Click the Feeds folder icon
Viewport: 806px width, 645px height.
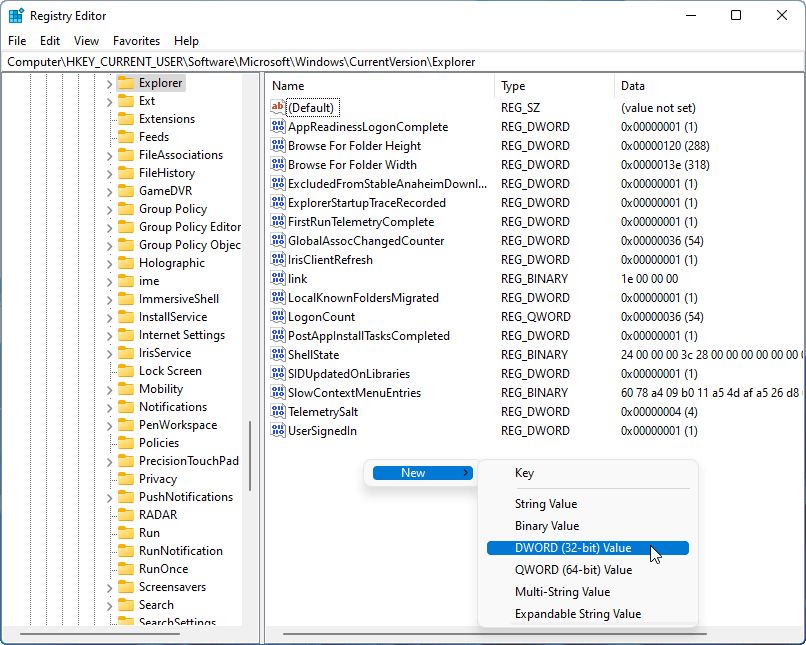pyautogui.click(x=126, y=137)
